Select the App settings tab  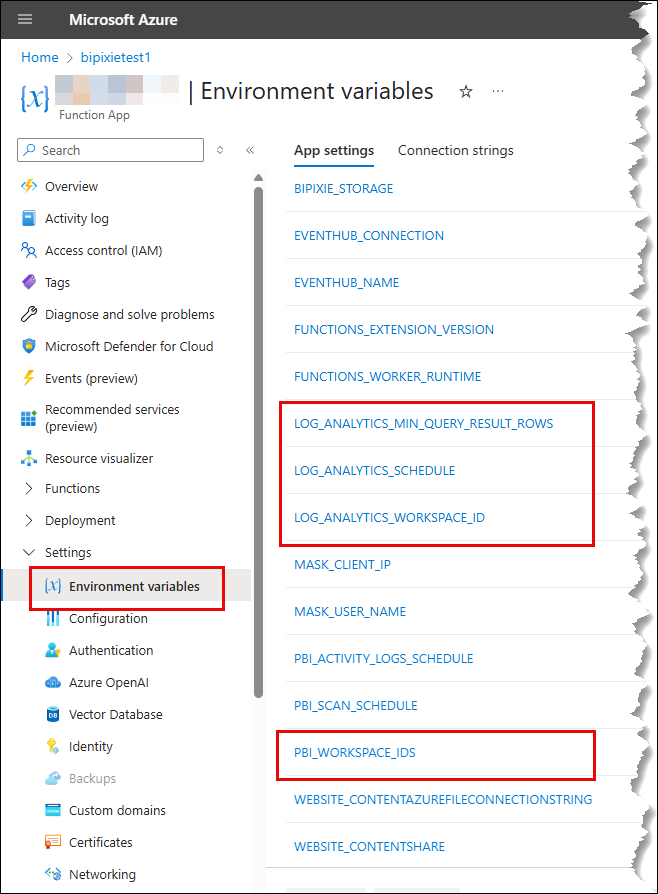333,150
